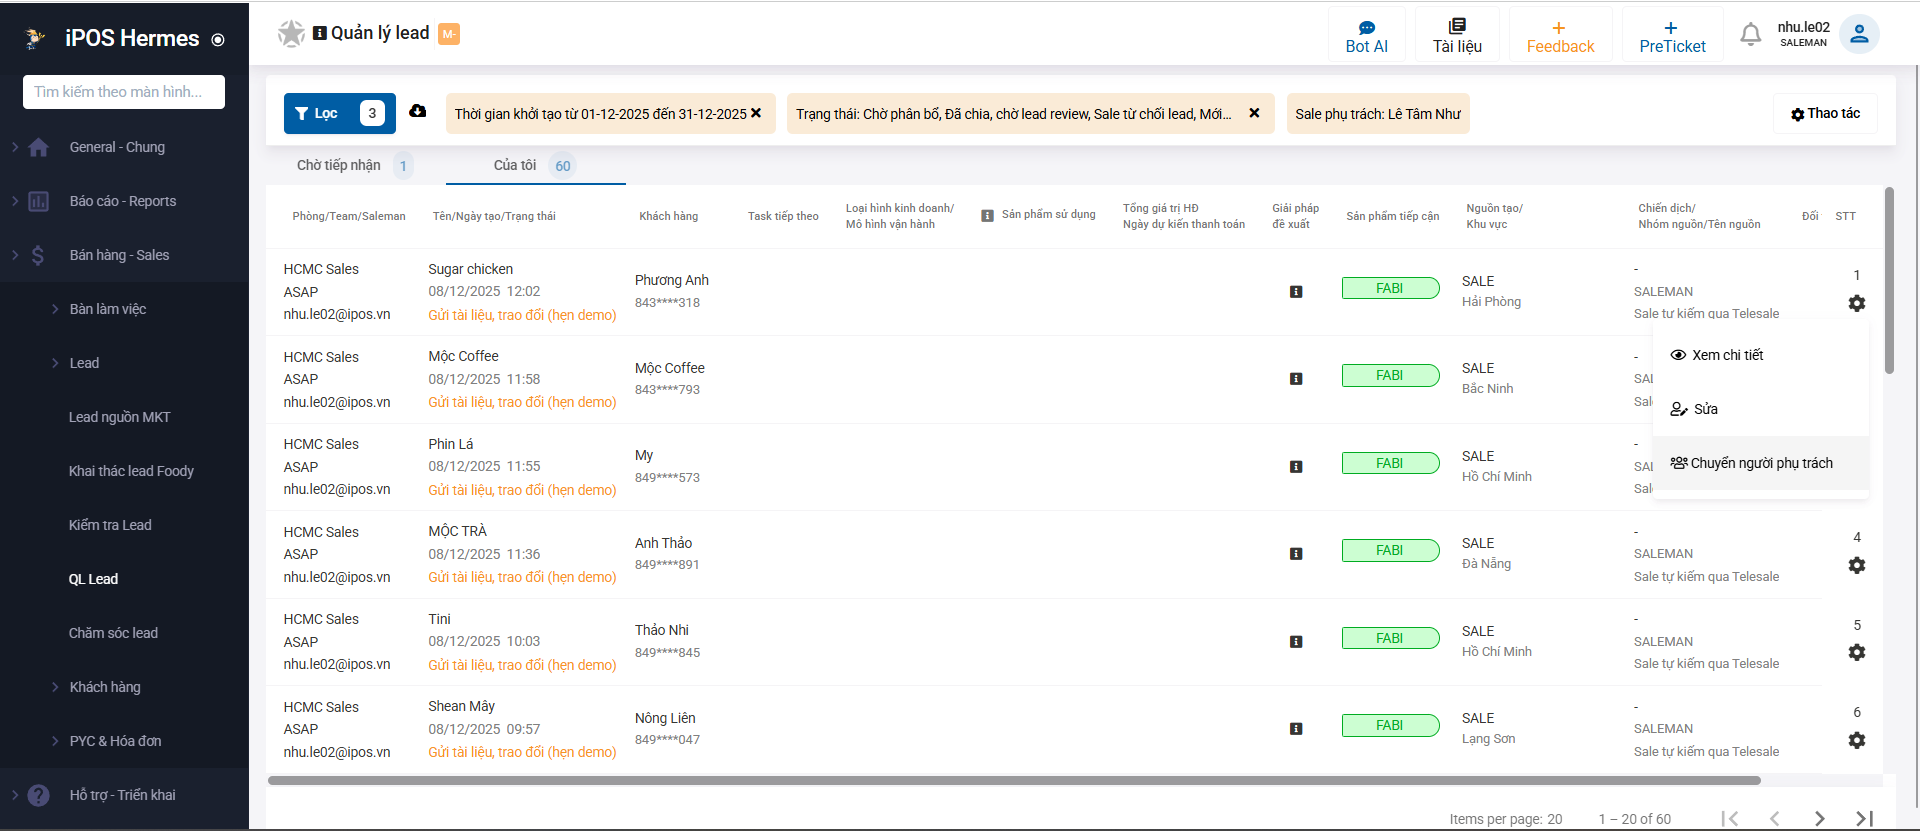Click the favorite star icon beside Quản lý lead
The width and height of the screenshot is (1920, 831).
click(x=291, y=34)
